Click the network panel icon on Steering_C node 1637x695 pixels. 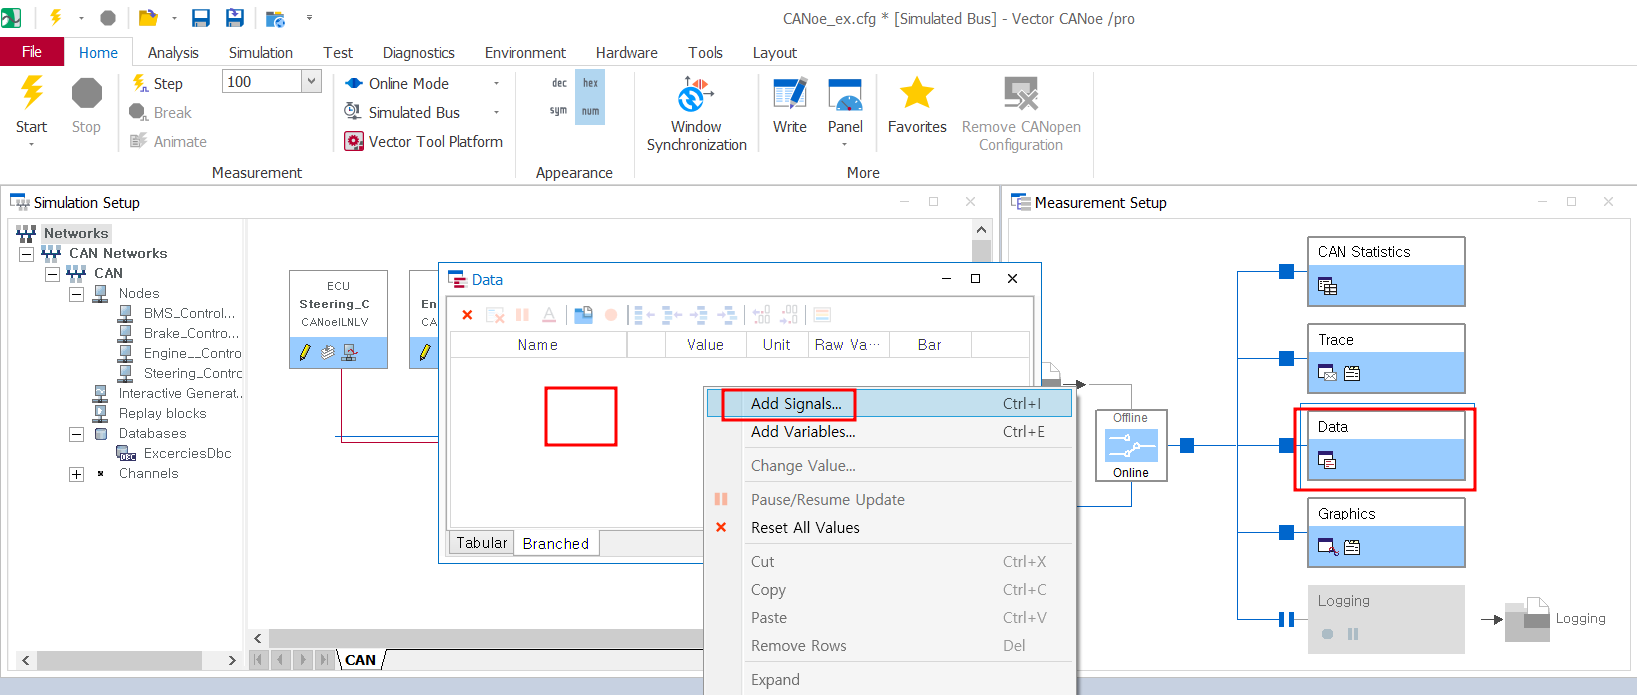point(350,352)
